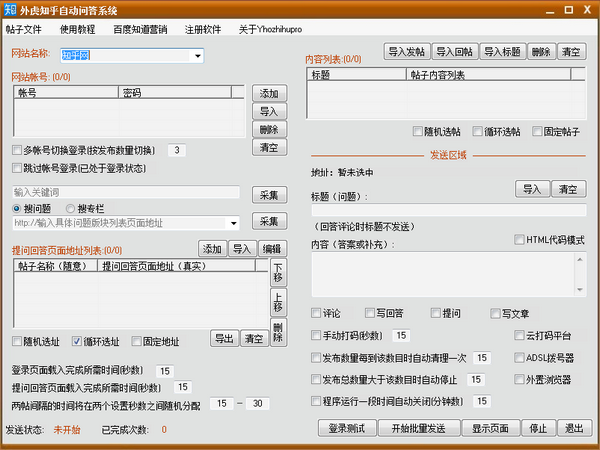Viewport: 600px width, 450px height.
Task: Click 下移 to move address down
Action: pos(278,271)
